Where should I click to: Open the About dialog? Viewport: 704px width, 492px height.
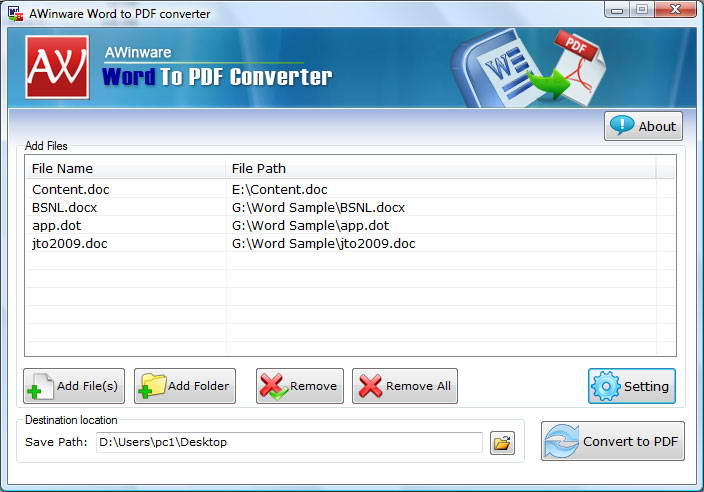click(x=643, y=126)
